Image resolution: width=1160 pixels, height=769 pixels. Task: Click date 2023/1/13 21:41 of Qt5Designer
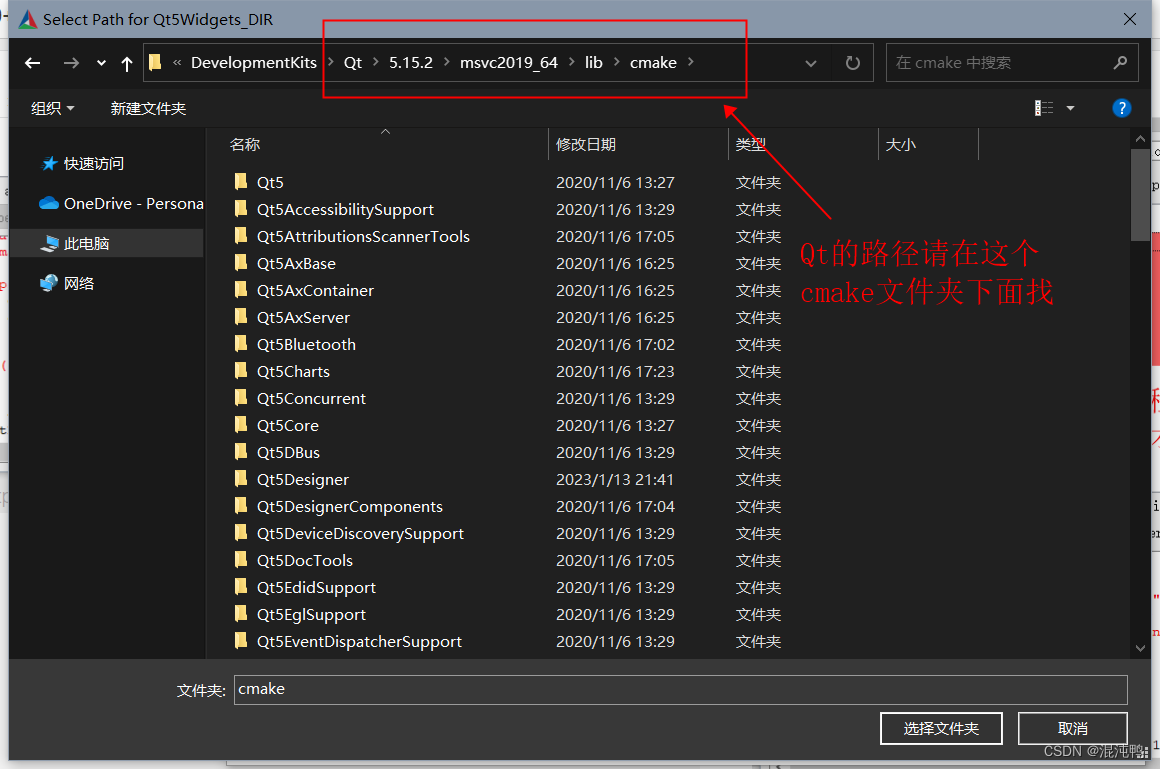[615, 480]
